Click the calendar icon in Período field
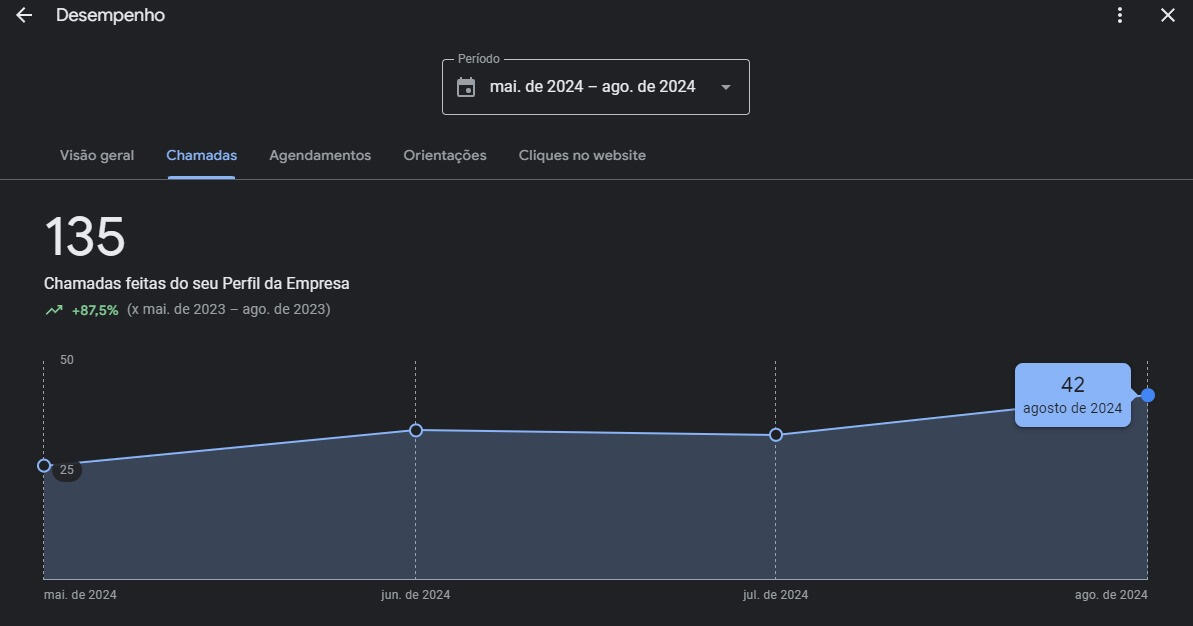 466,87
